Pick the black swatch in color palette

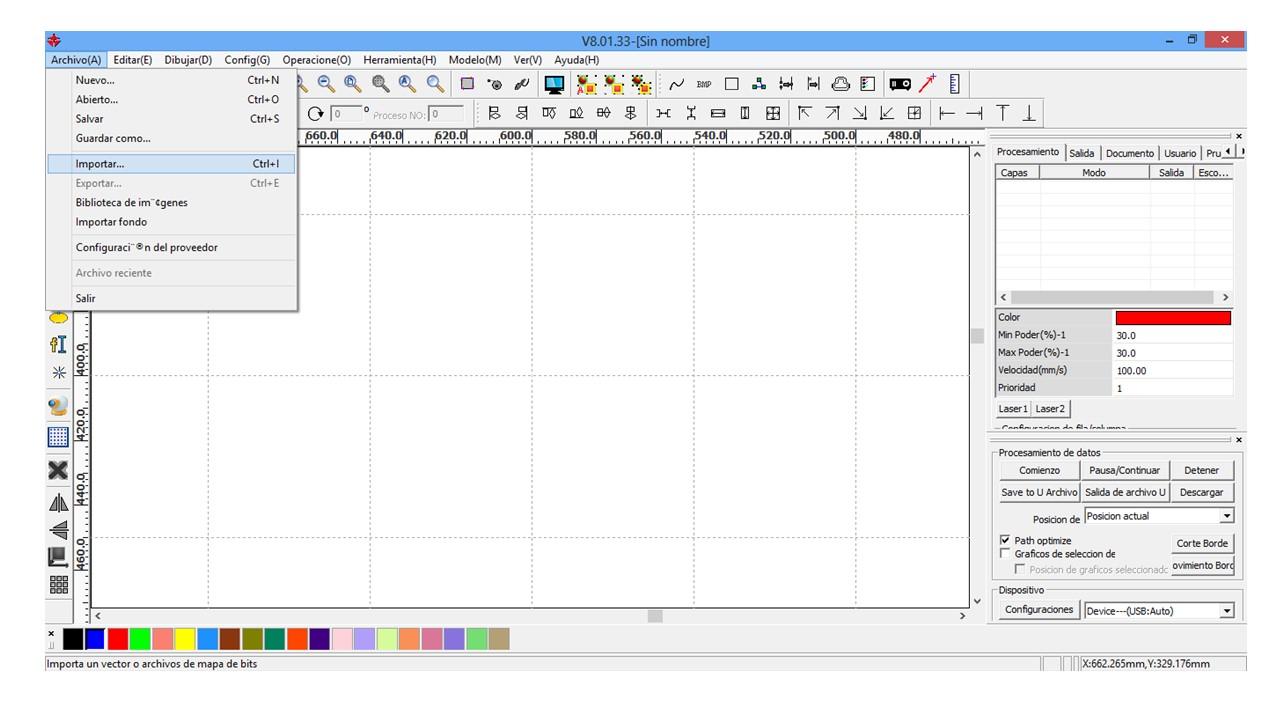(x=73, y=639)
